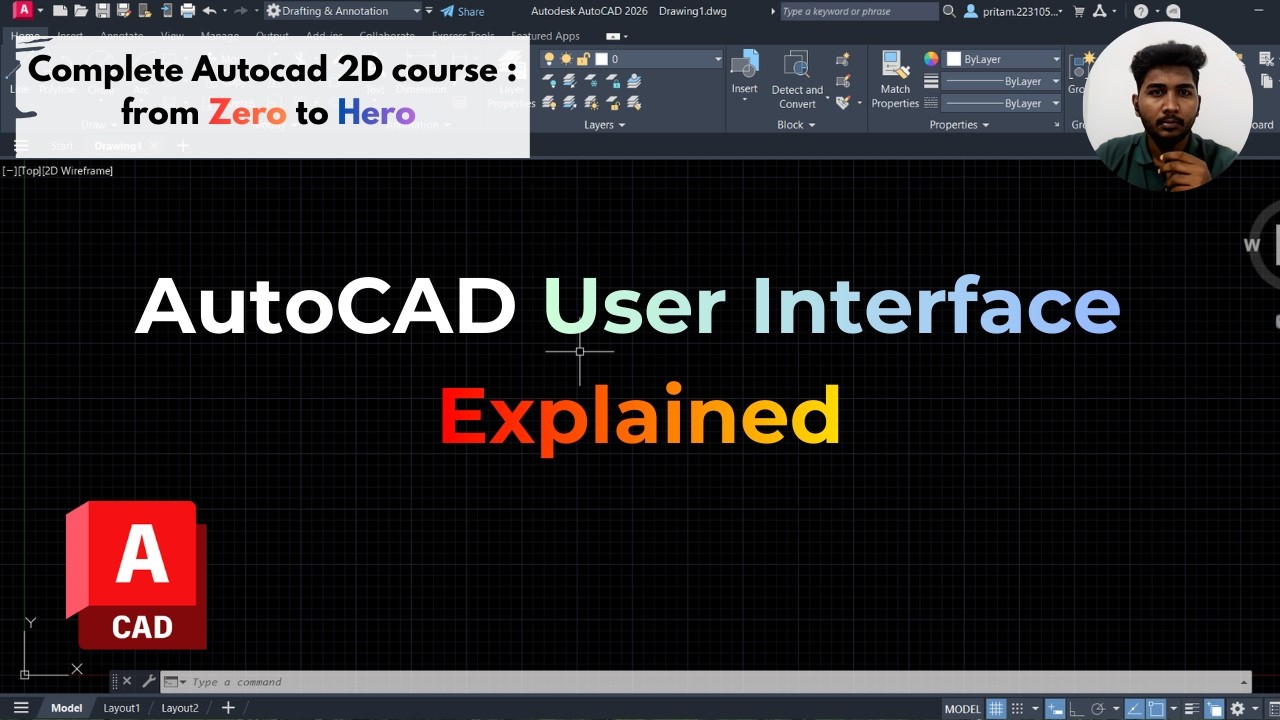Click the Redo arrow icon
The image size is (1280, 720).
(240, 11)
